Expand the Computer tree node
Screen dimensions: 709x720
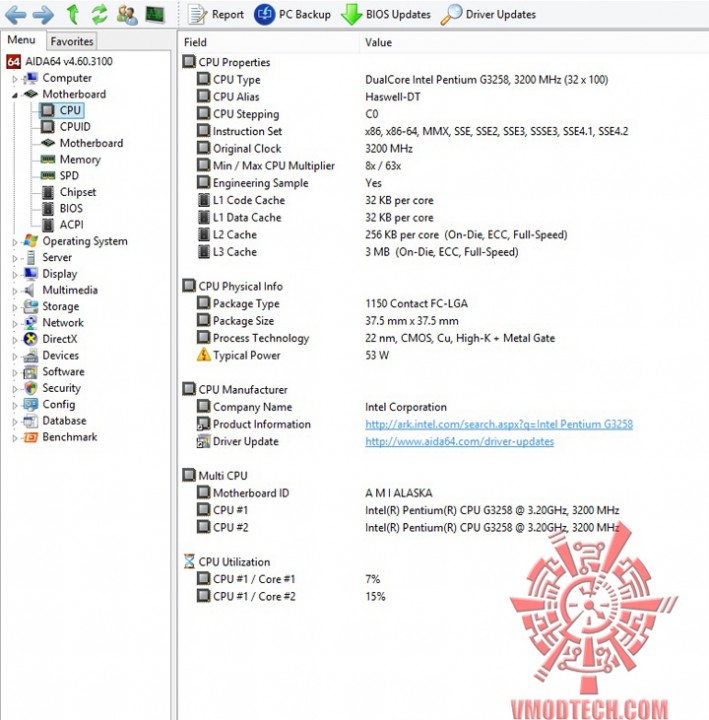click(15, 79)
